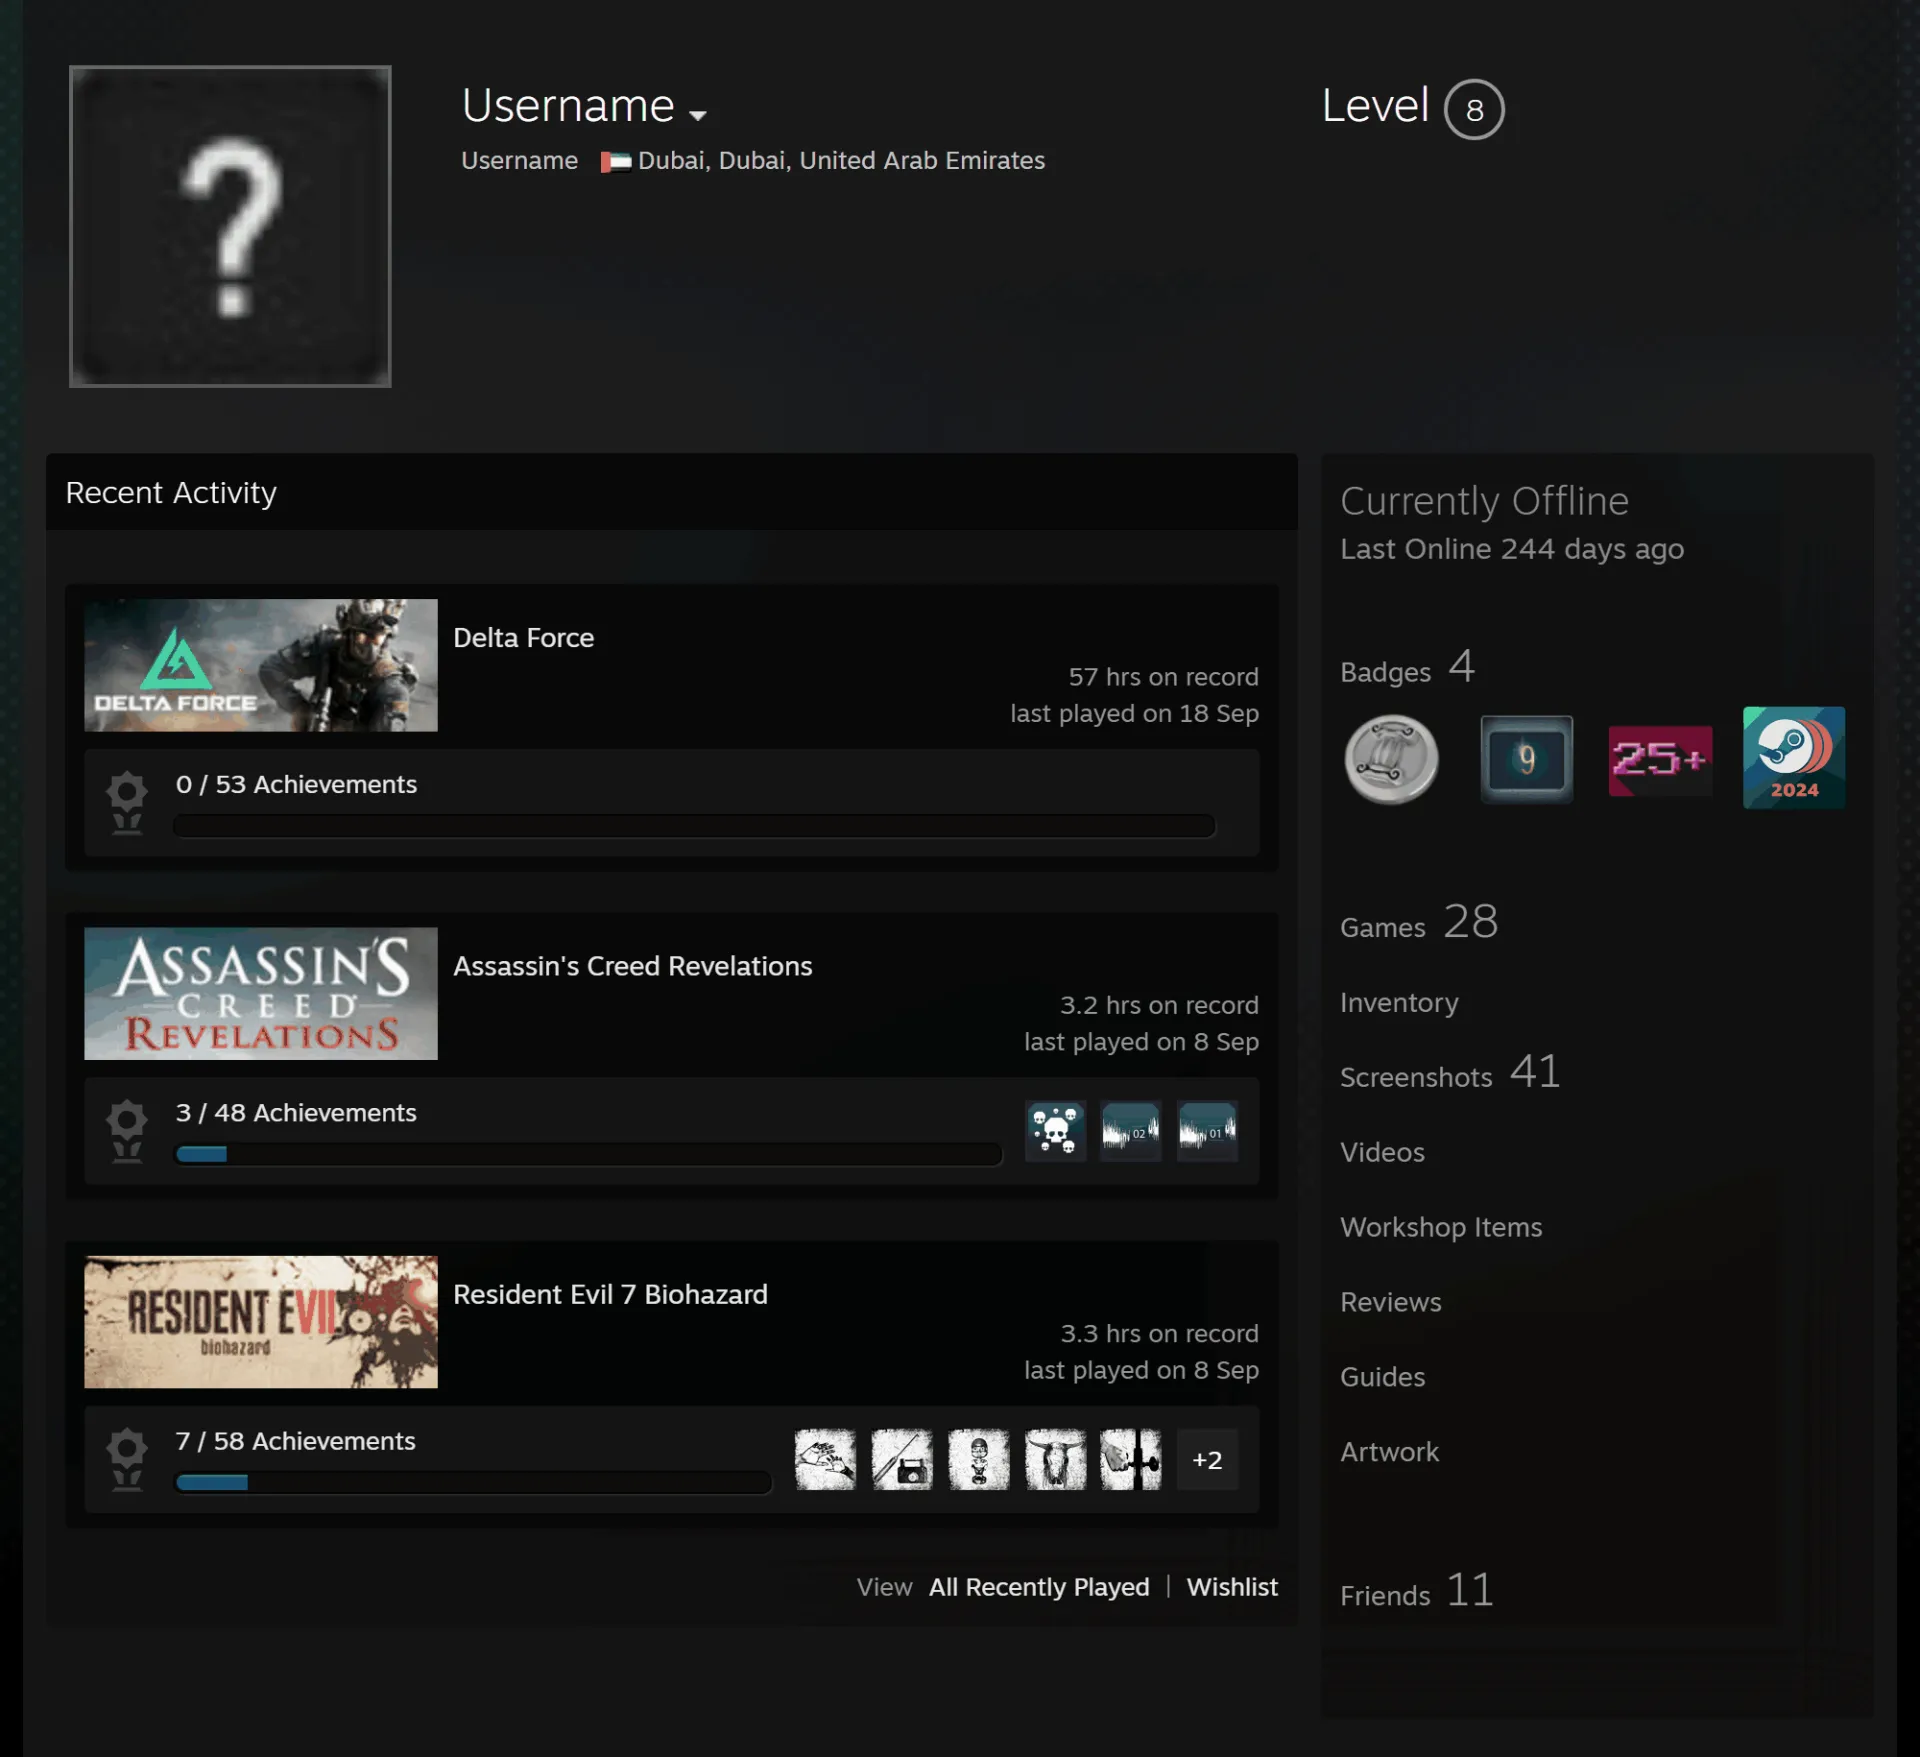
Task: Click the Resident Evil 7 Biohazard title
Action: (x=610, y=1294)
